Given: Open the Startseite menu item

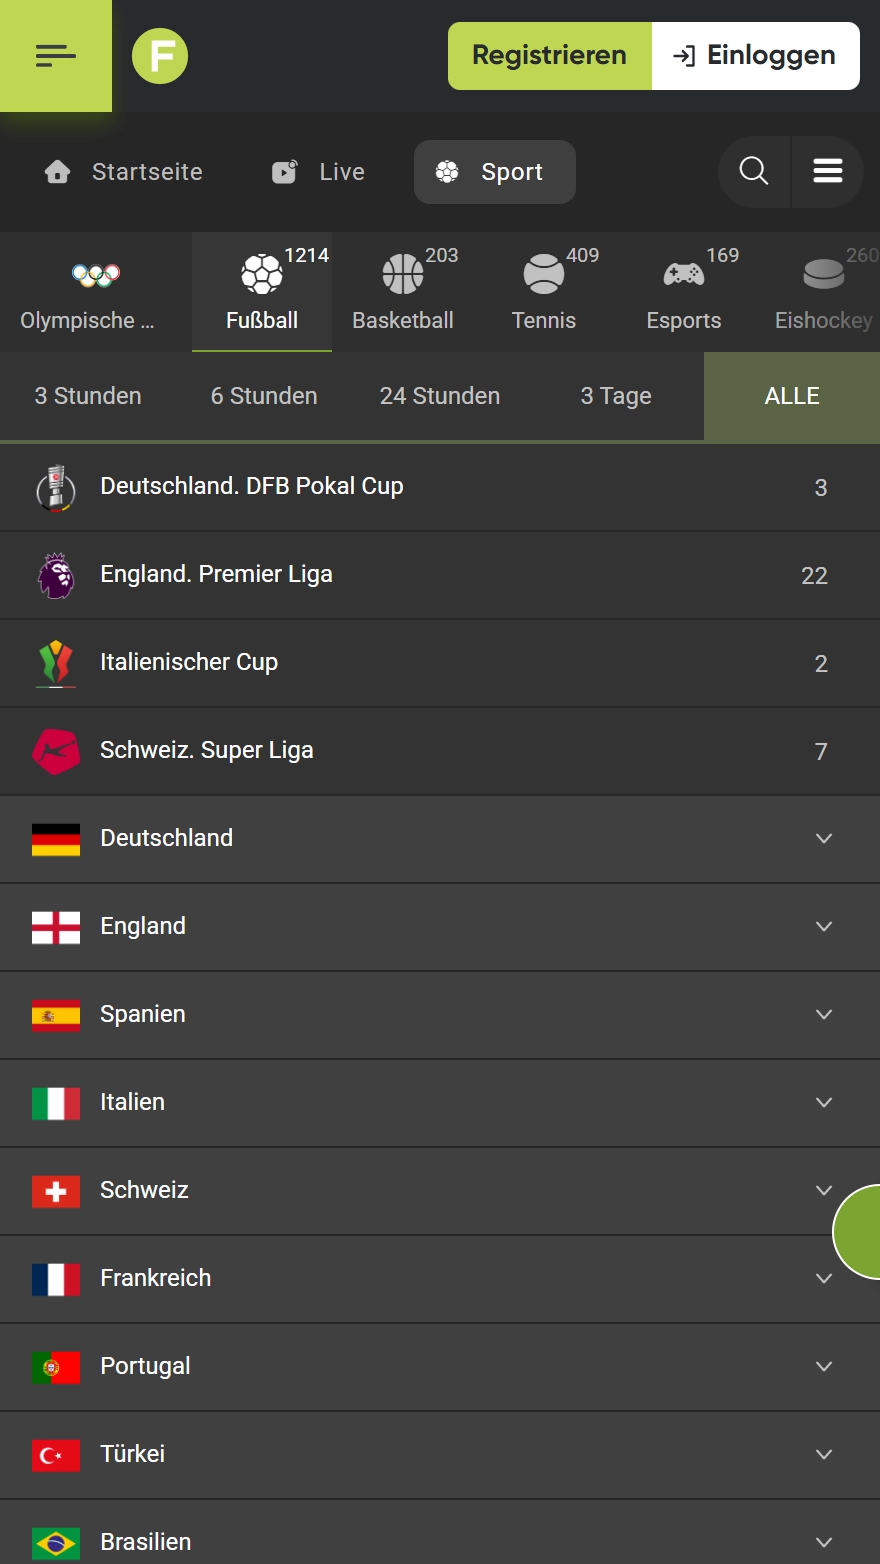Looking at the screenshot, I should 122,171.
